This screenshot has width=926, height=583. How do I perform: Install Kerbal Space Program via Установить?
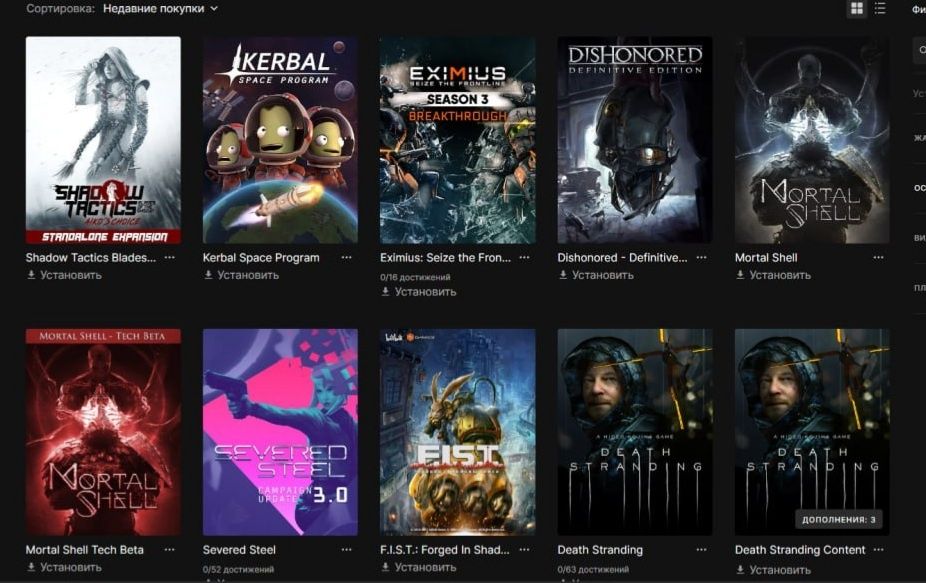[242, 275]
